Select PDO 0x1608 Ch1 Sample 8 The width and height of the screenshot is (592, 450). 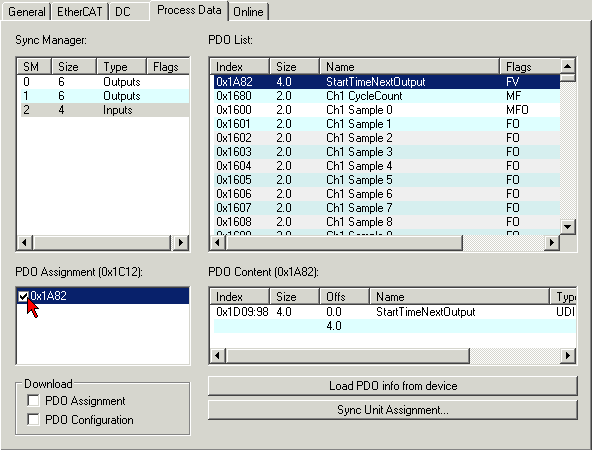(x=387, y=222)
